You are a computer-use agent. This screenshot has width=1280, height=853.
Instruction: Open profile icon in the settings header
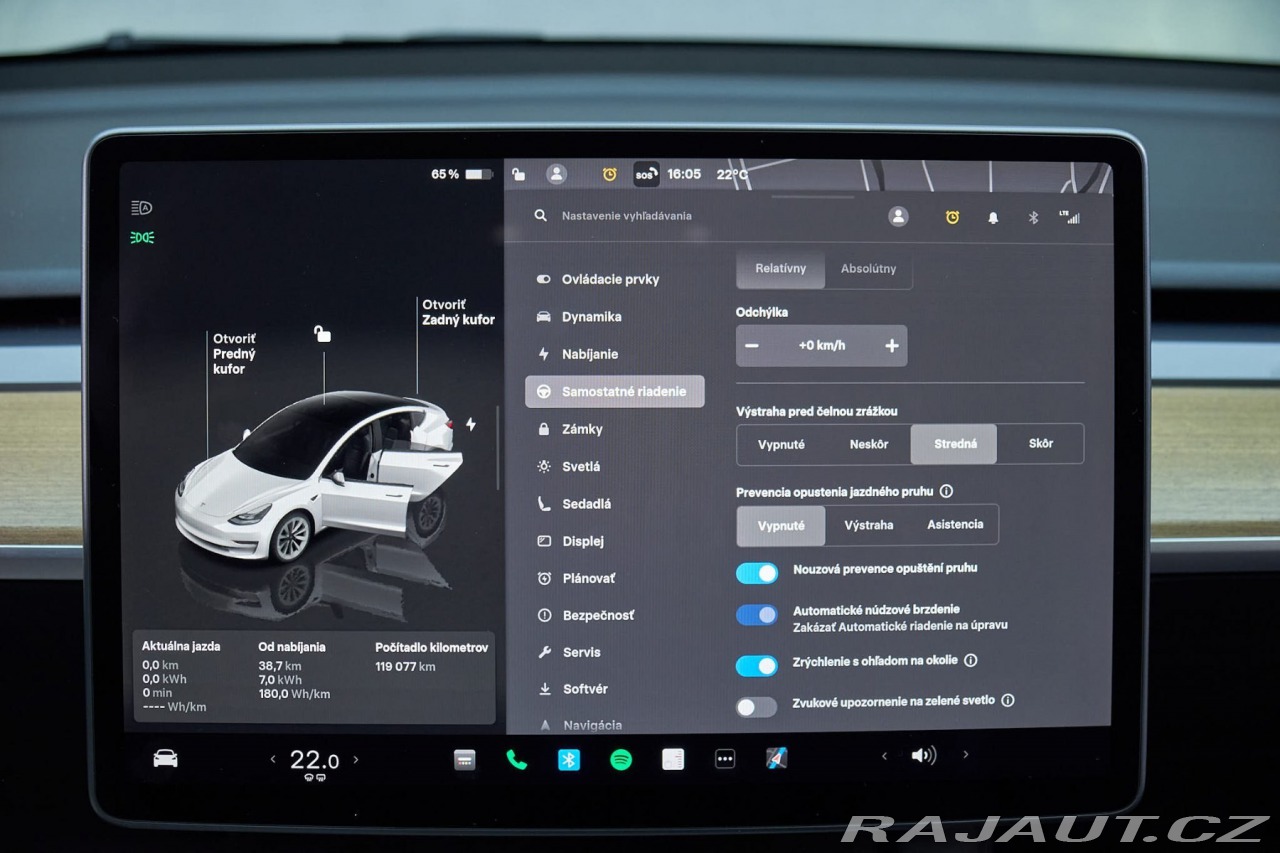(898, 216)
